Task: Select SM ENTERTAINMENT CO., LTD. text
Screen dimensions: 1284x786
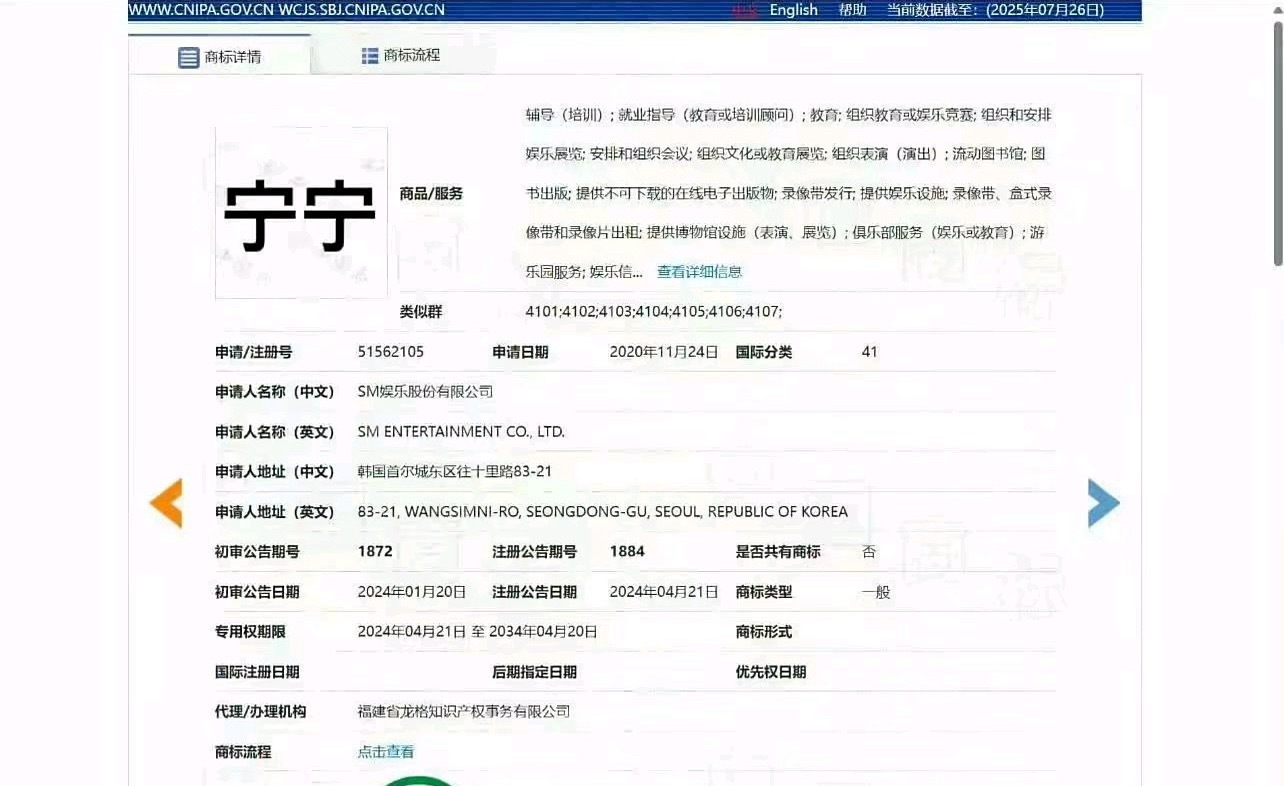Action: pos(461,432)
